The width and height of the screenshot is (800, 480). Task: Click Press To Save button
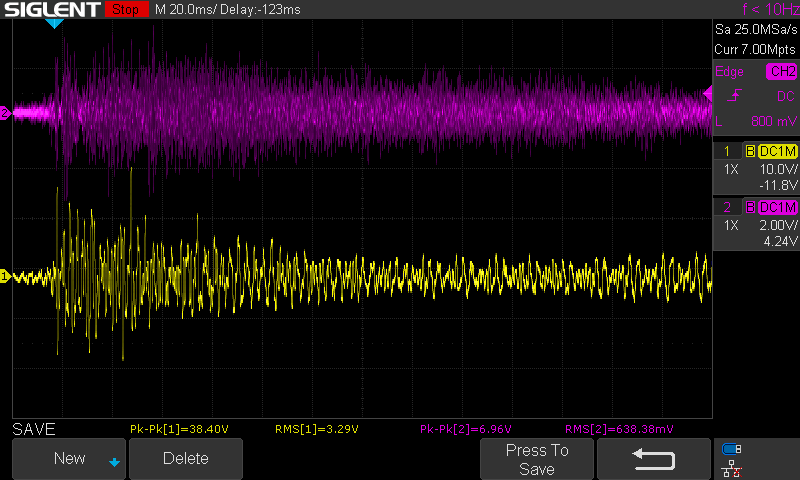pos(537,459)
